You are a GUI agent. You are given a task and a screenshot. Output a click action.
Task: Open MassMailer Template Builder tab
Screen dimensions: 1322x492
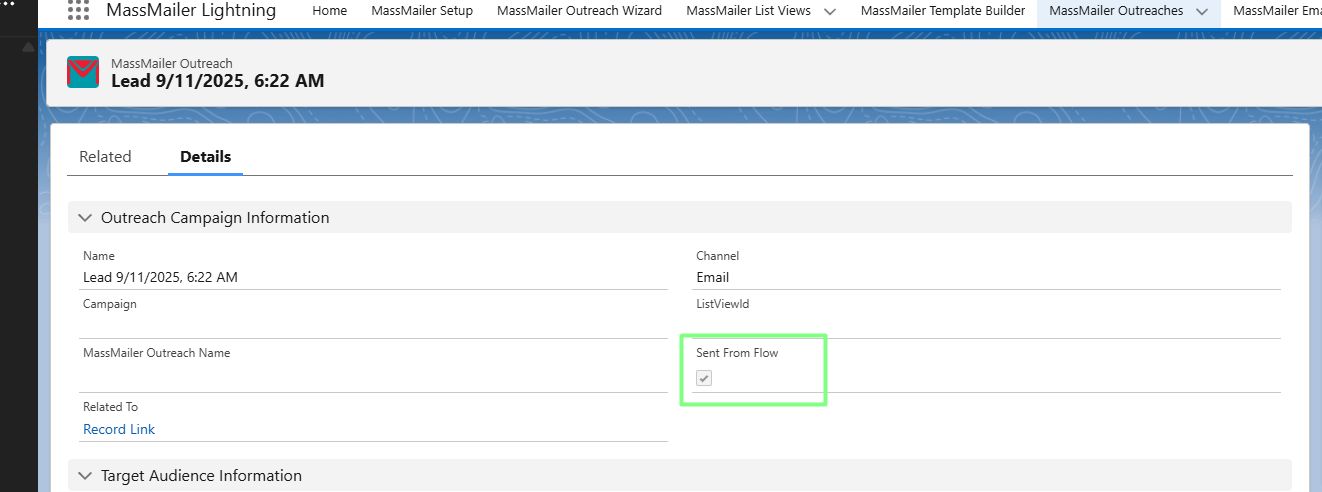click(x=943, y=11)
